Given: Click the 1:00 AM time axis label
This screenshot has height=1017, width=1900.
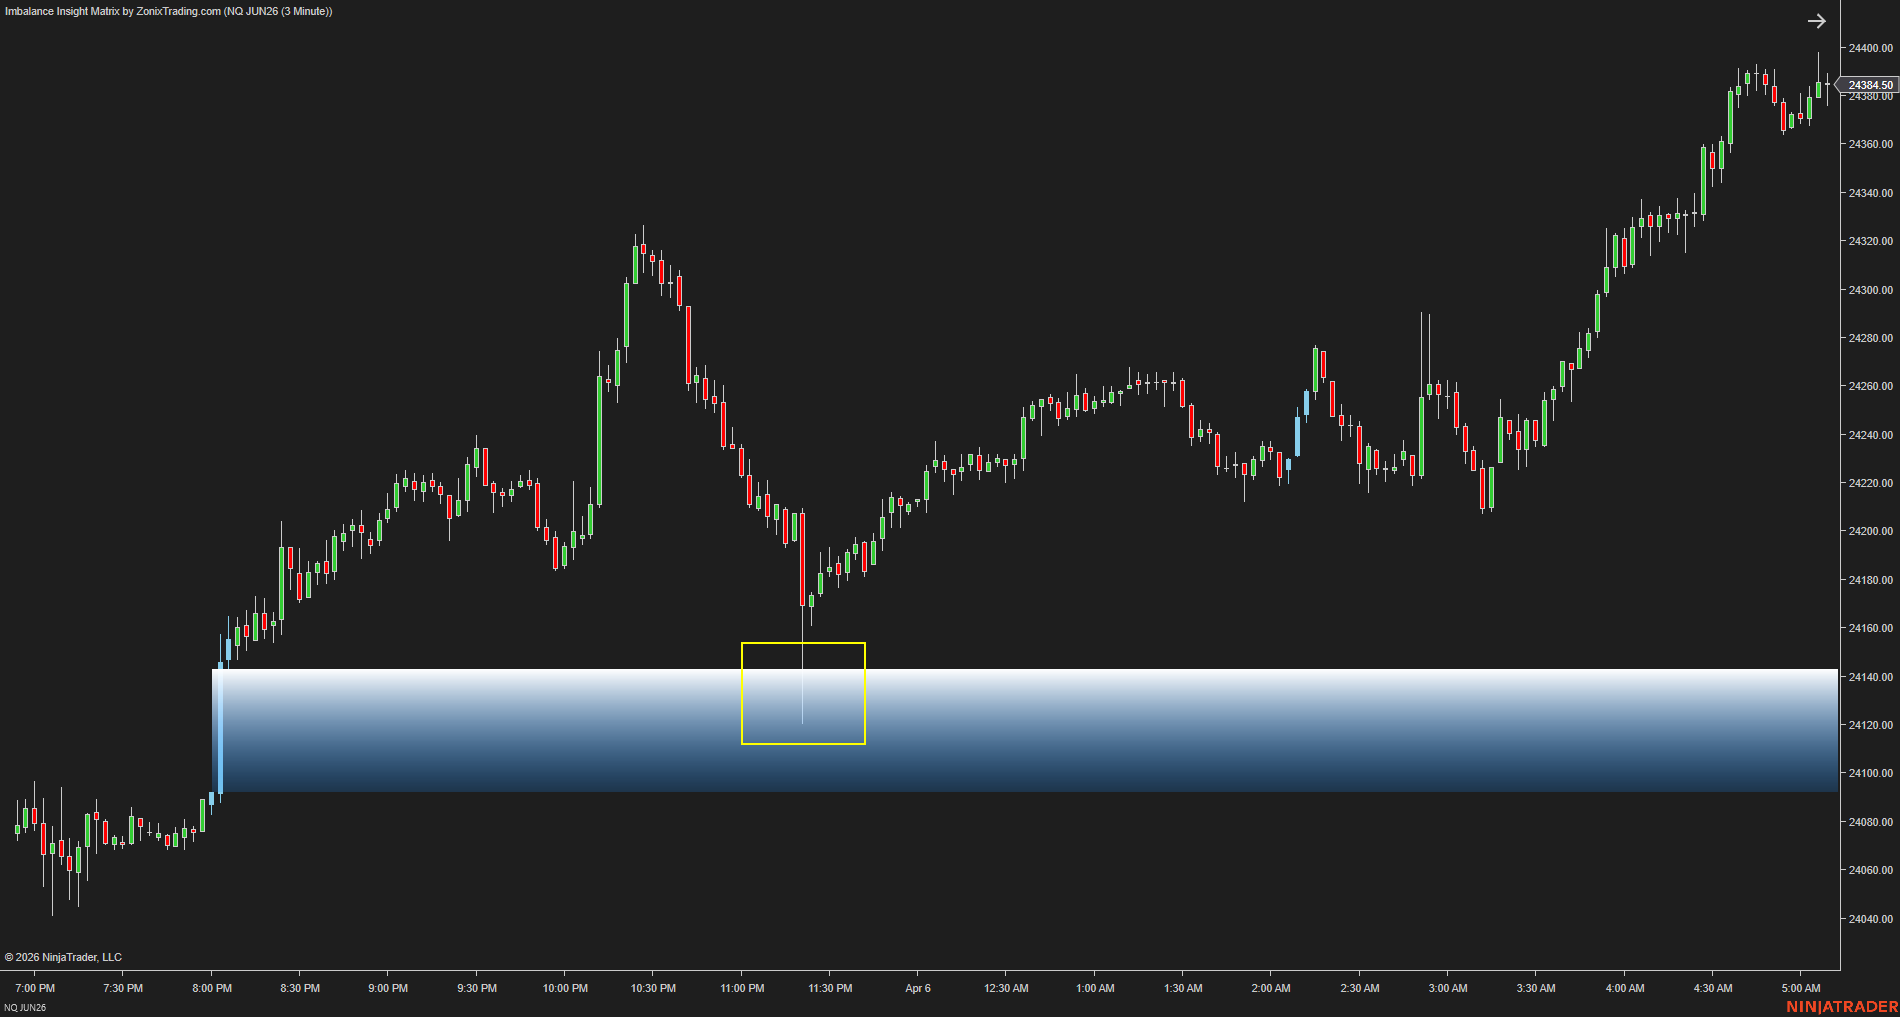Looking at the screenshot, I should pos(1095,988).
